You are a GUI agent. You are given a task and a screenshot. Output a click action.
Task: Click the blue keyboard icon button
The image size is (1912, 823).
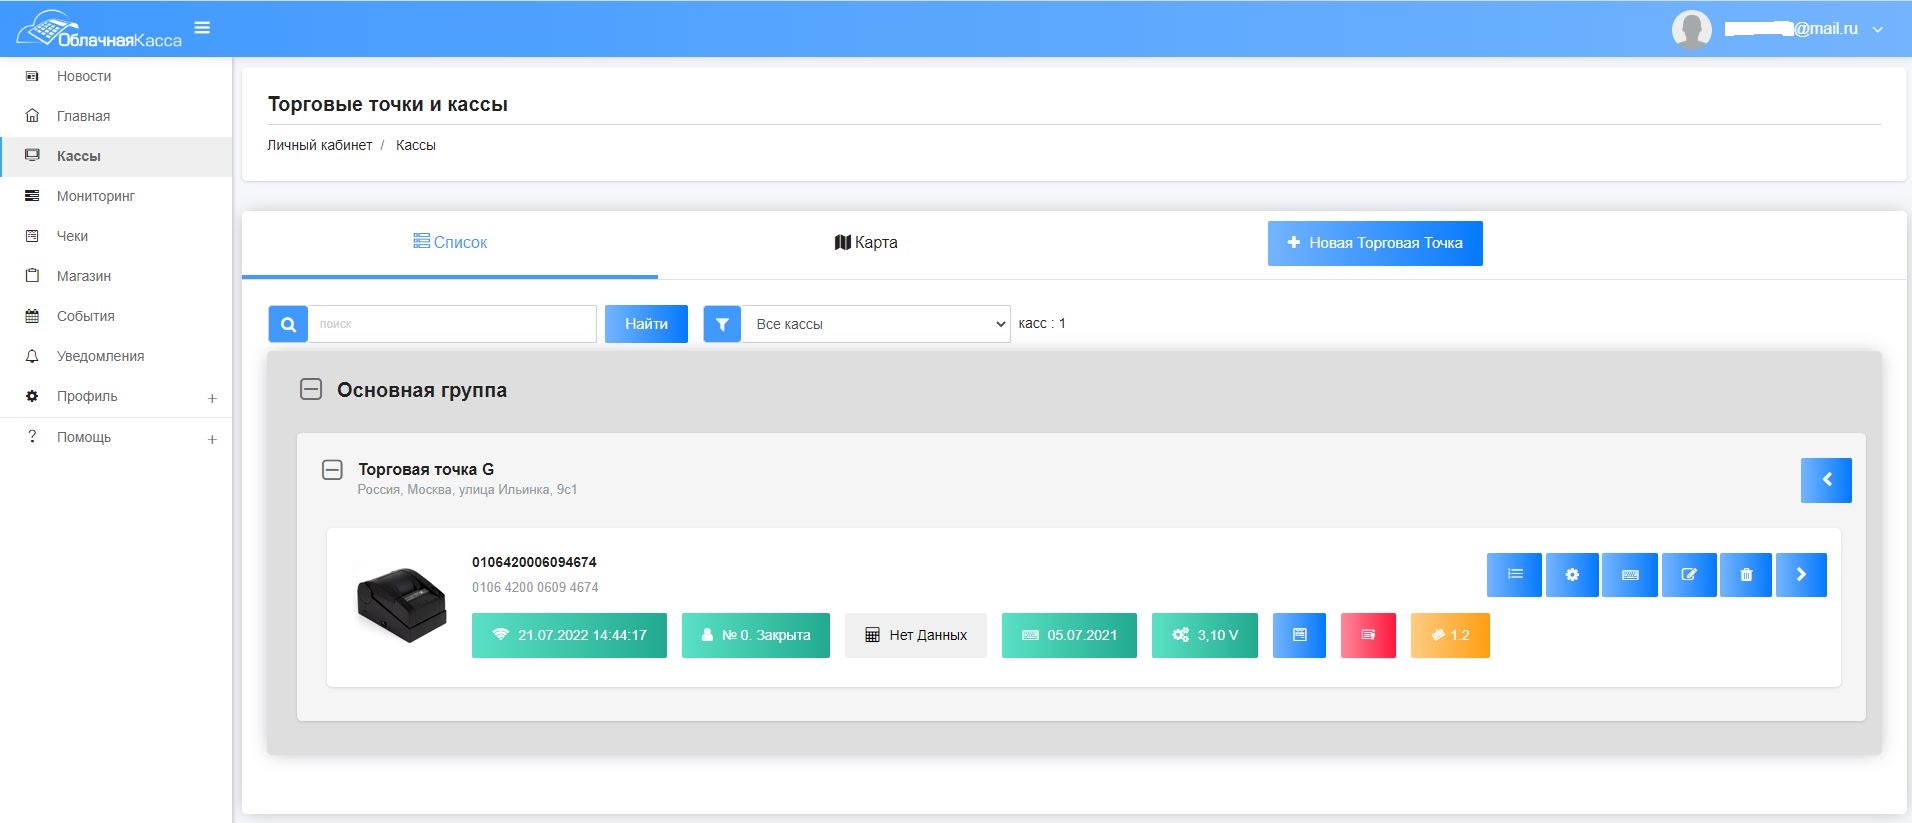(x=1630, y=575)
